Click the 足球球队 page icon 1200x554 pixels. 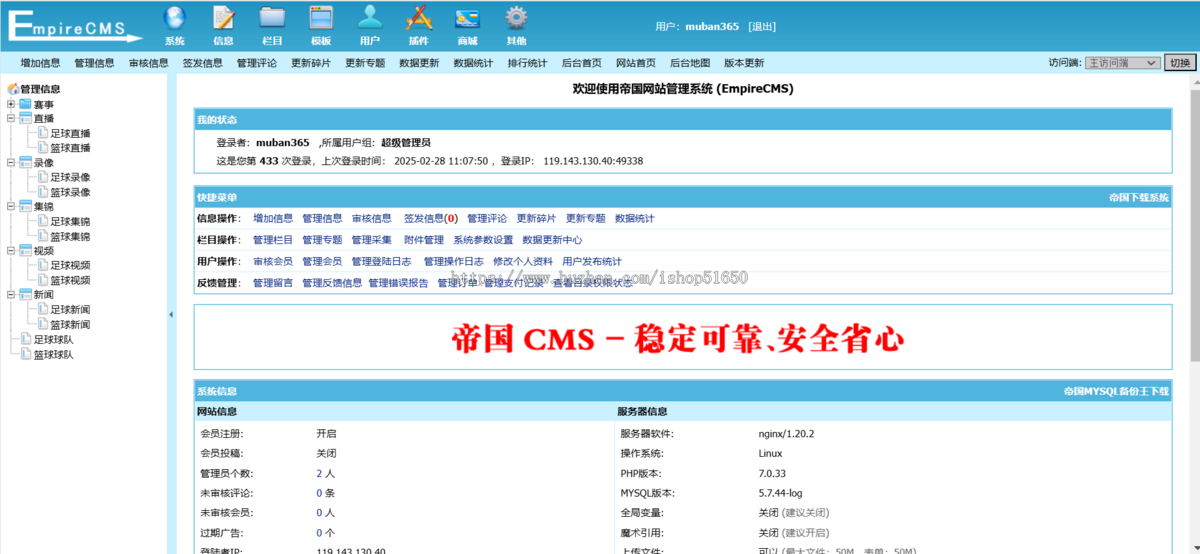click(x=25, y=340)
